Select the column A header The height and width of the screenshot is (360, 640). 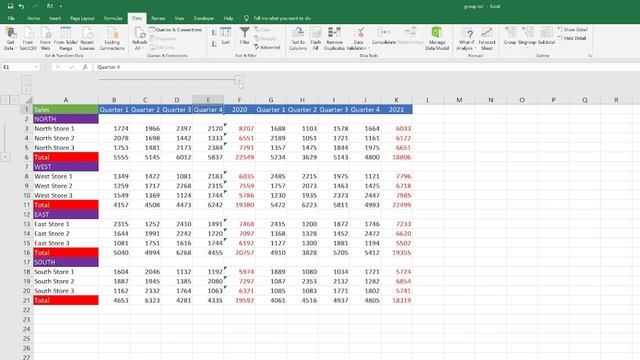[66, 100]
